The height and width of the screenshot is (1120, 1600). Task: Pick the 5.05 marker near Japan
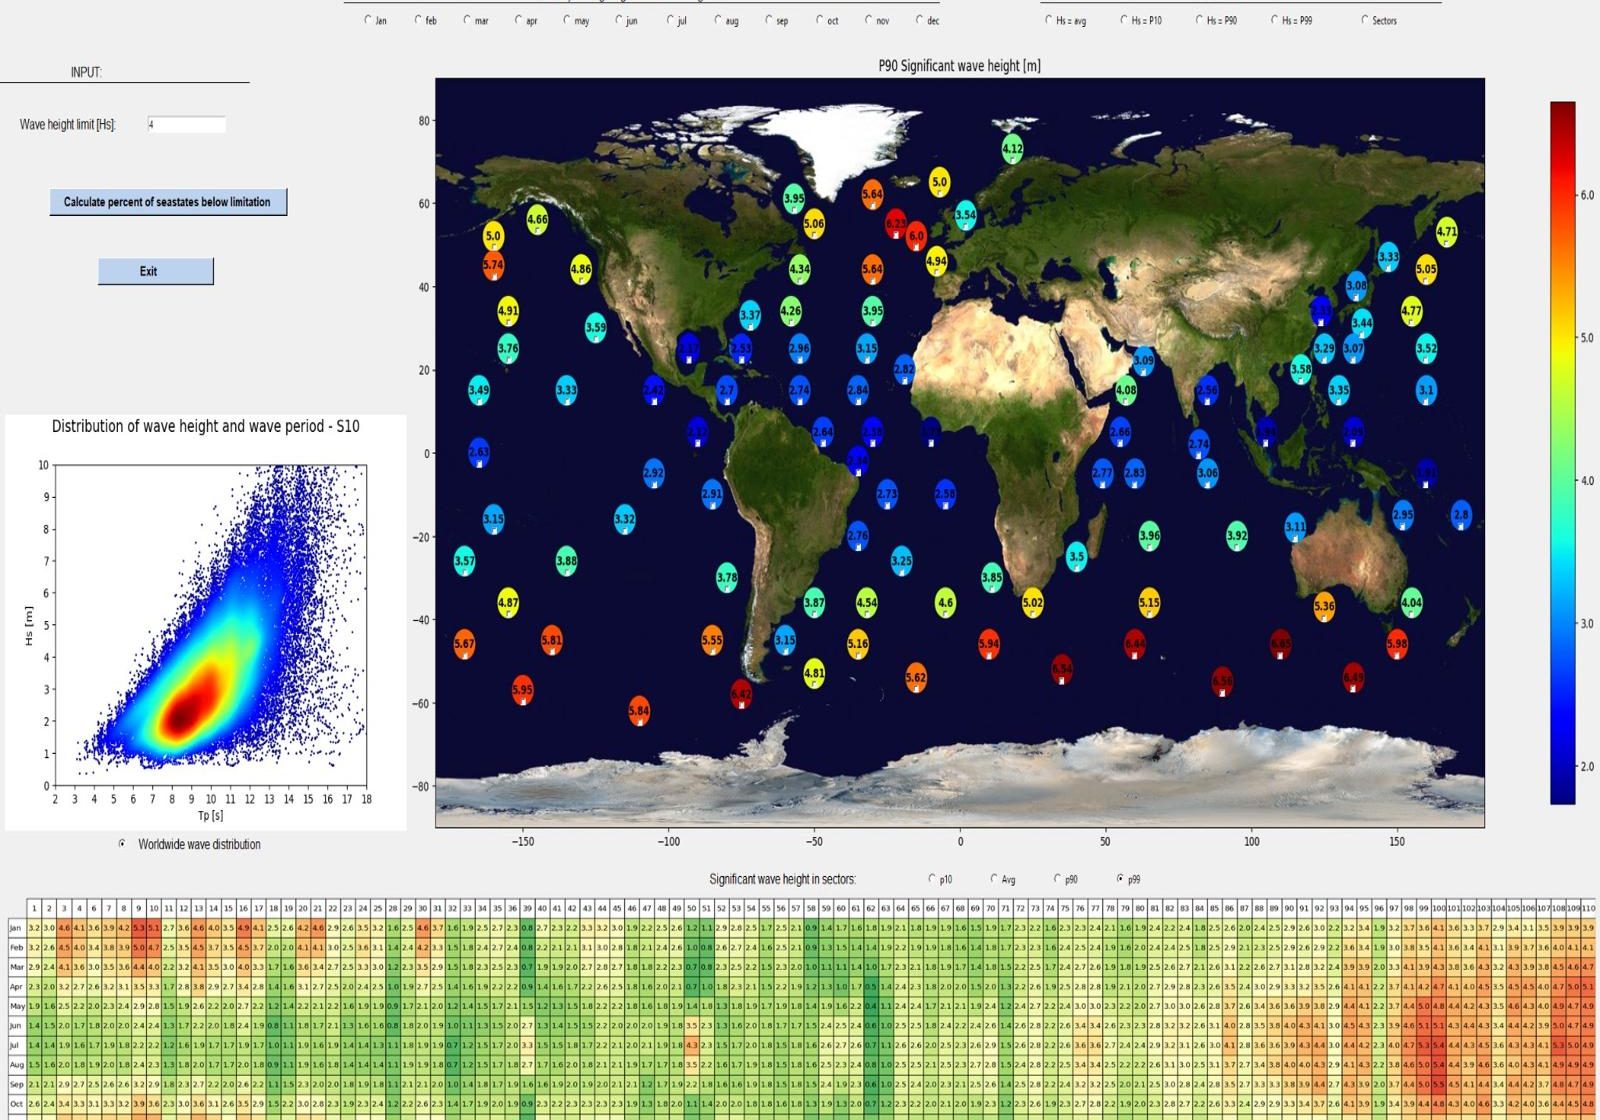pyautogui.click(x=1426, y=270)
